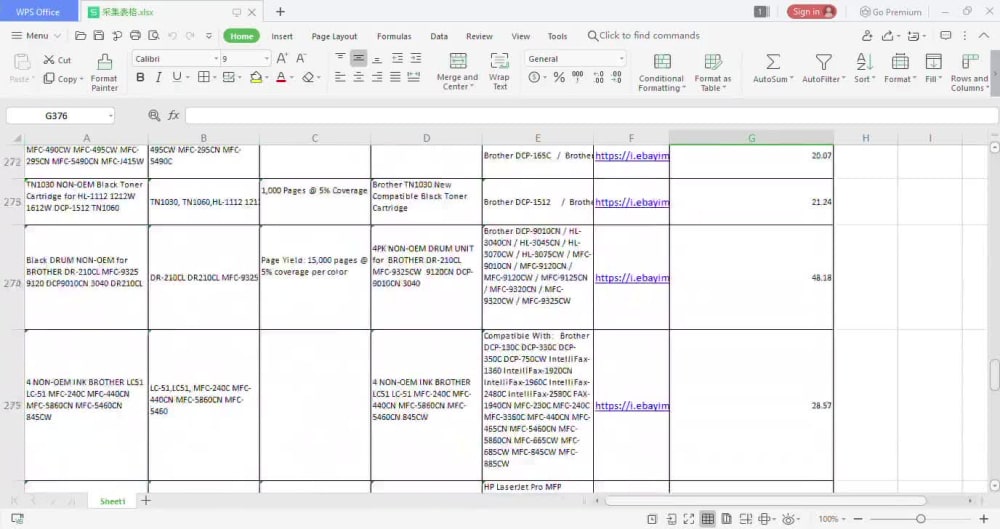Open the ebay link in row 273
Screen dimensions: 1000x529
(x=632, y=202)
